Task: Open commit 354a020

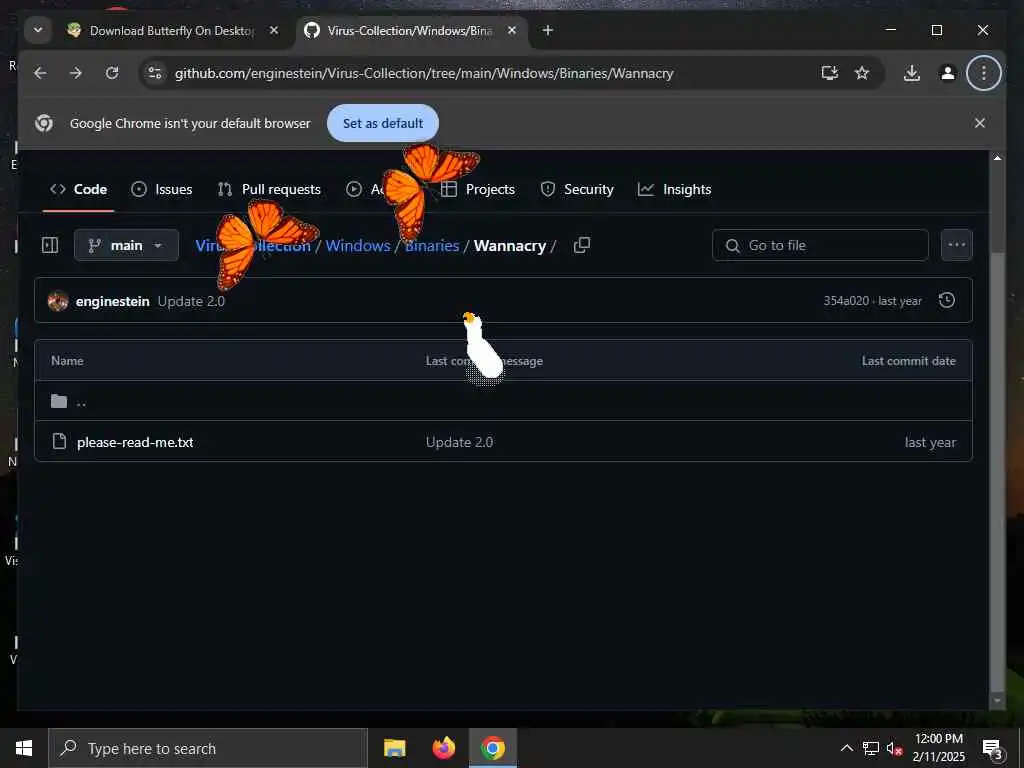Action: [x=846, y=301]
